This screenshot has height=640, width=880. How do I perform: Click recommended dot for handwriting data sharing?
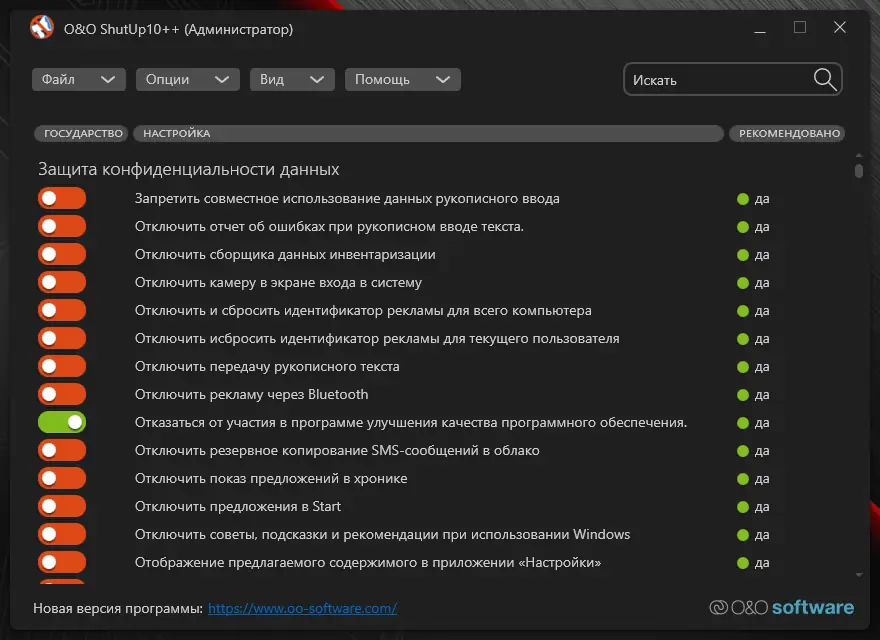click(x=743, y=199)
